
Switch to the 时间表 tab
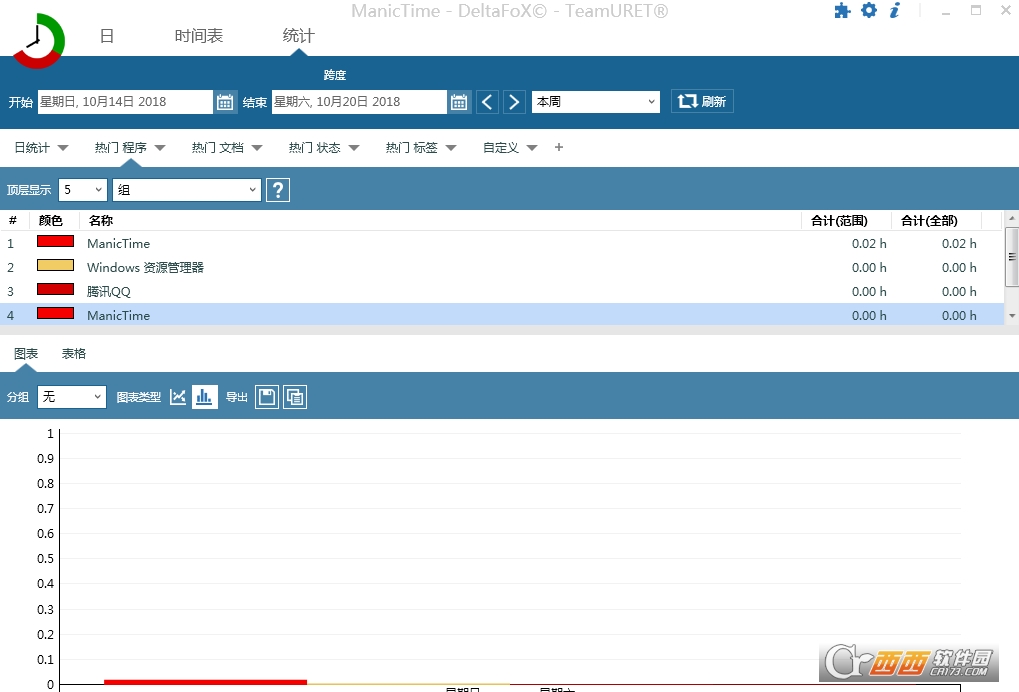click(x=199, y=36)
